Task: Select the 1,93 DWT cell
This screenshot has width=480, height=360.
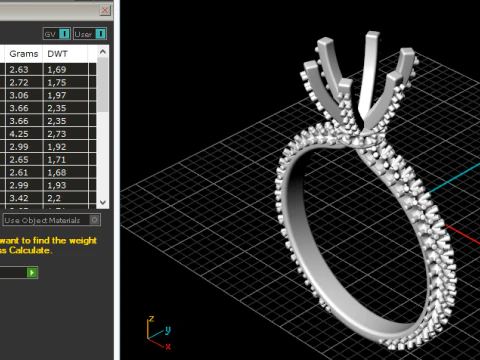Action: pos(66,185)
